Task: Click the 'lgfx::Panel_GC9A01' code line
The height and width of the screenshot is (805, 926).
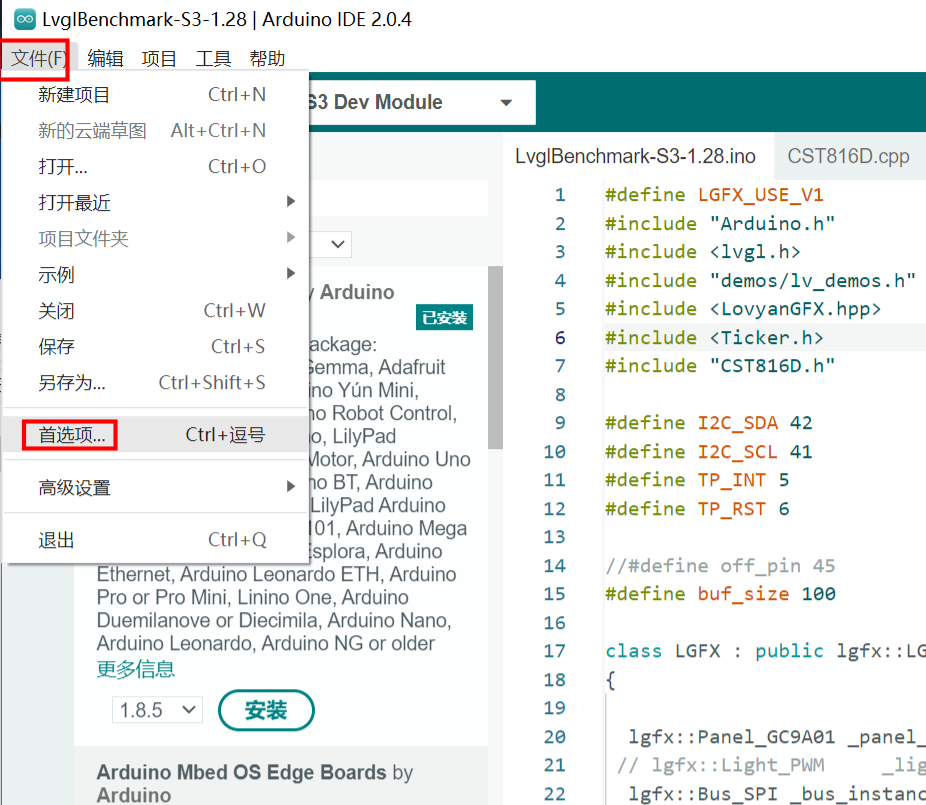Action: (777, 736)
